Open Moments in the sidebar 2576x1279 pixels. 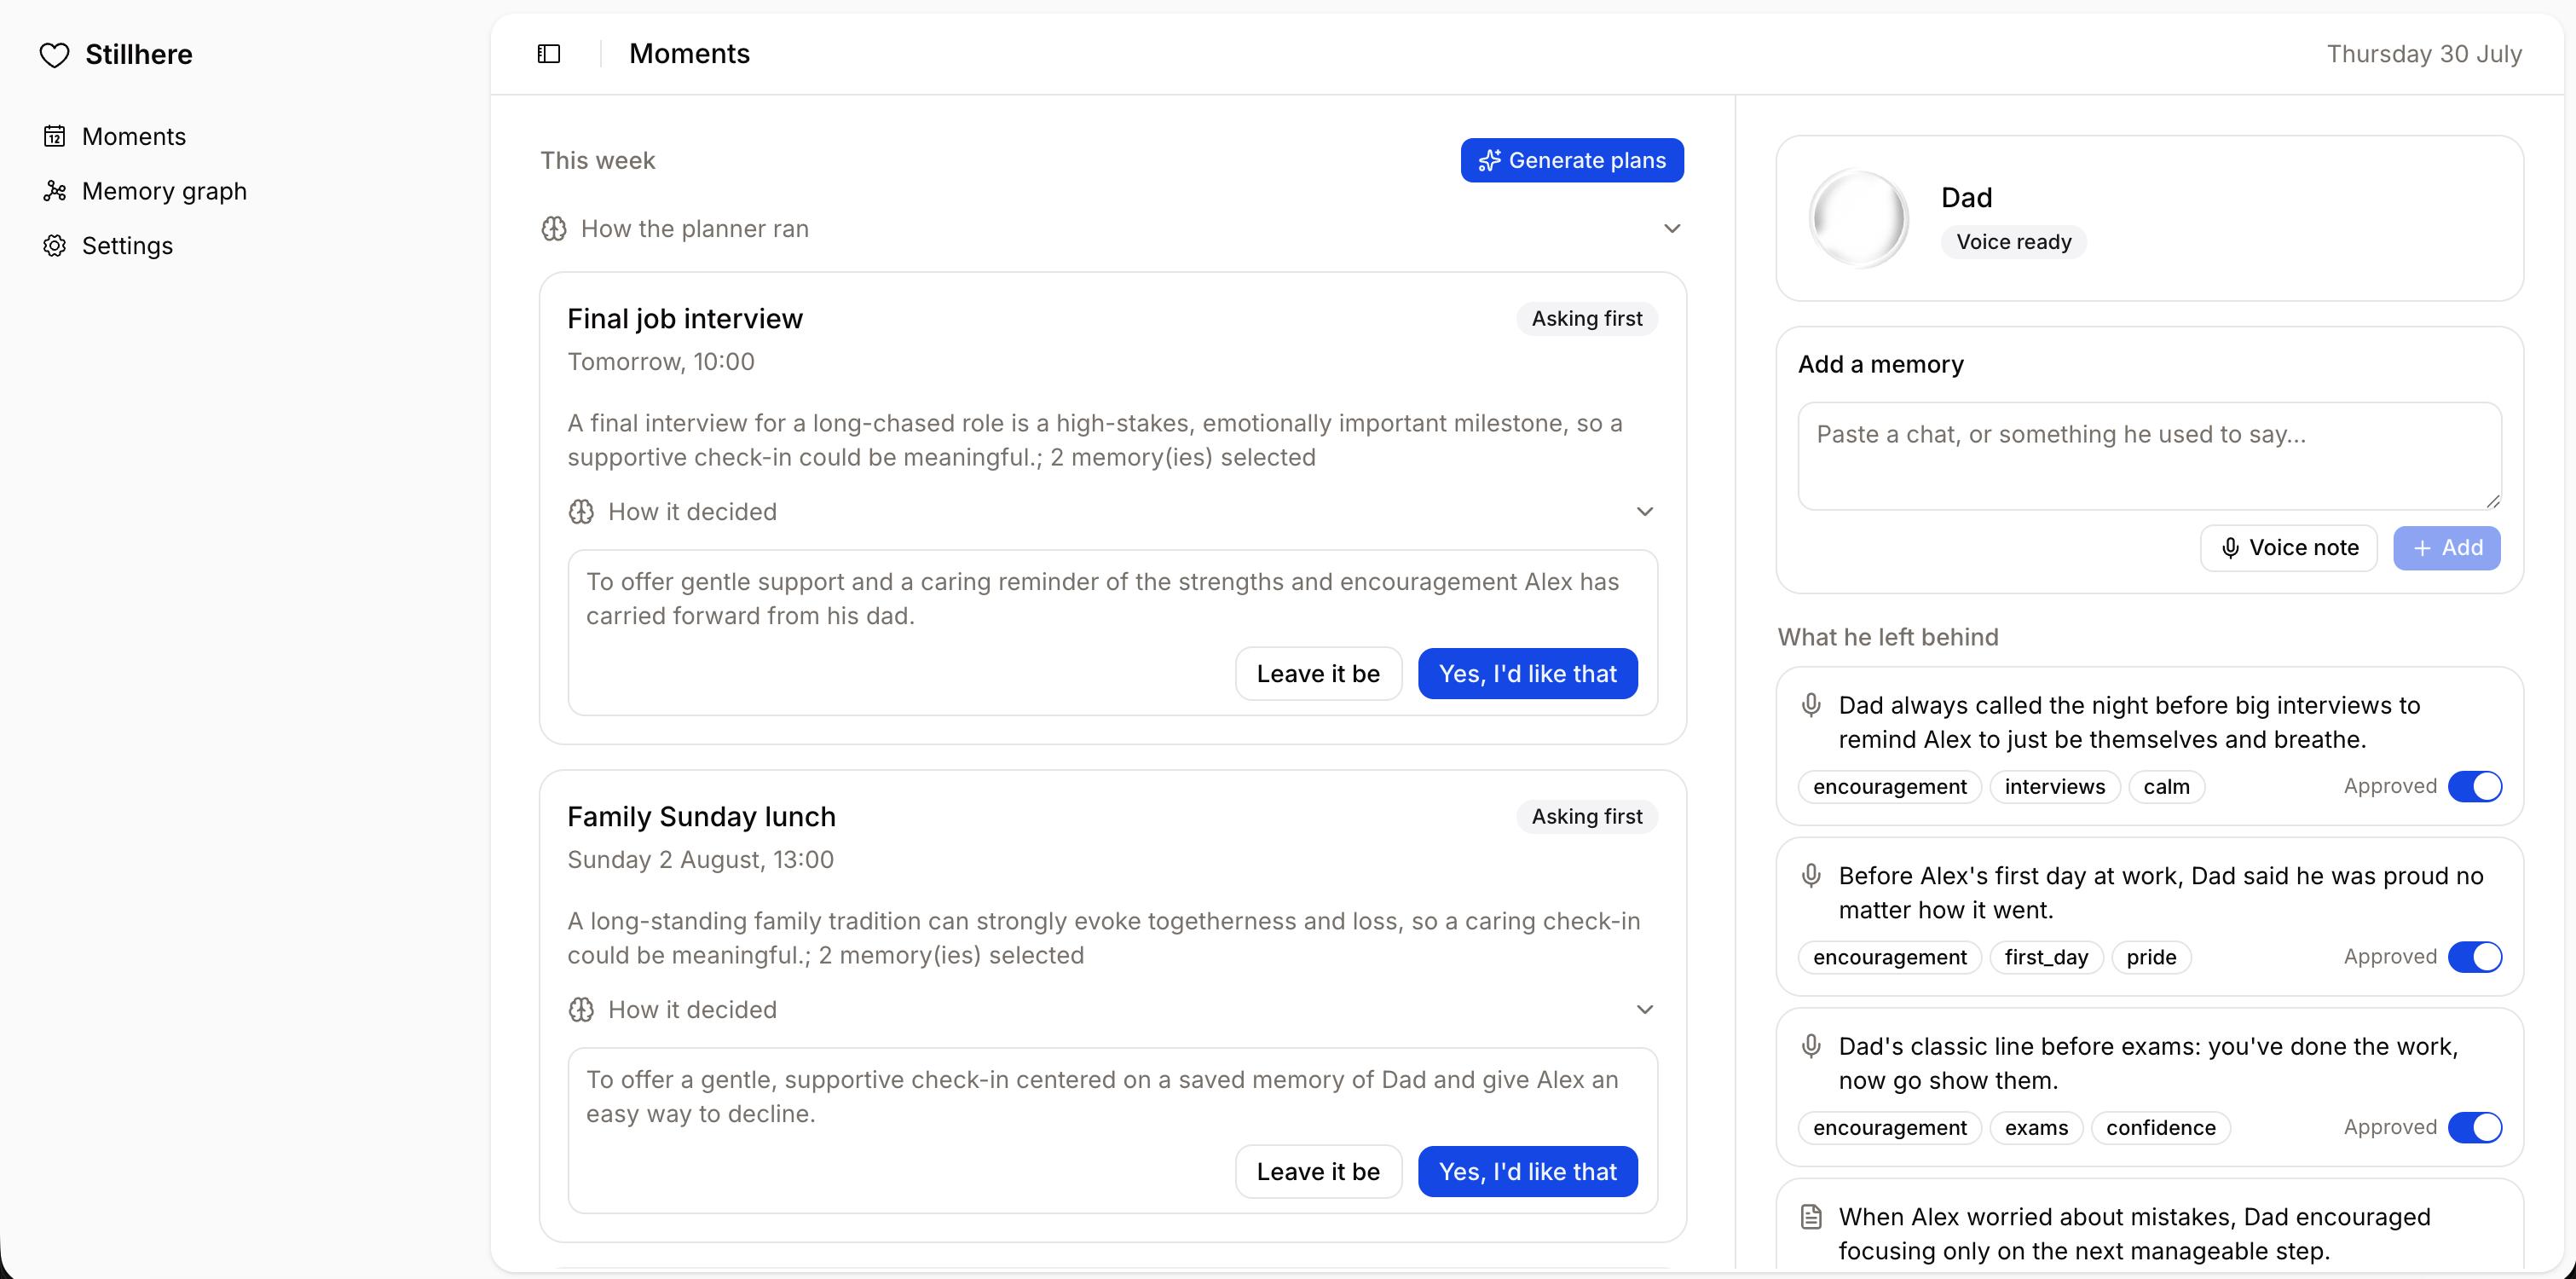134,137
